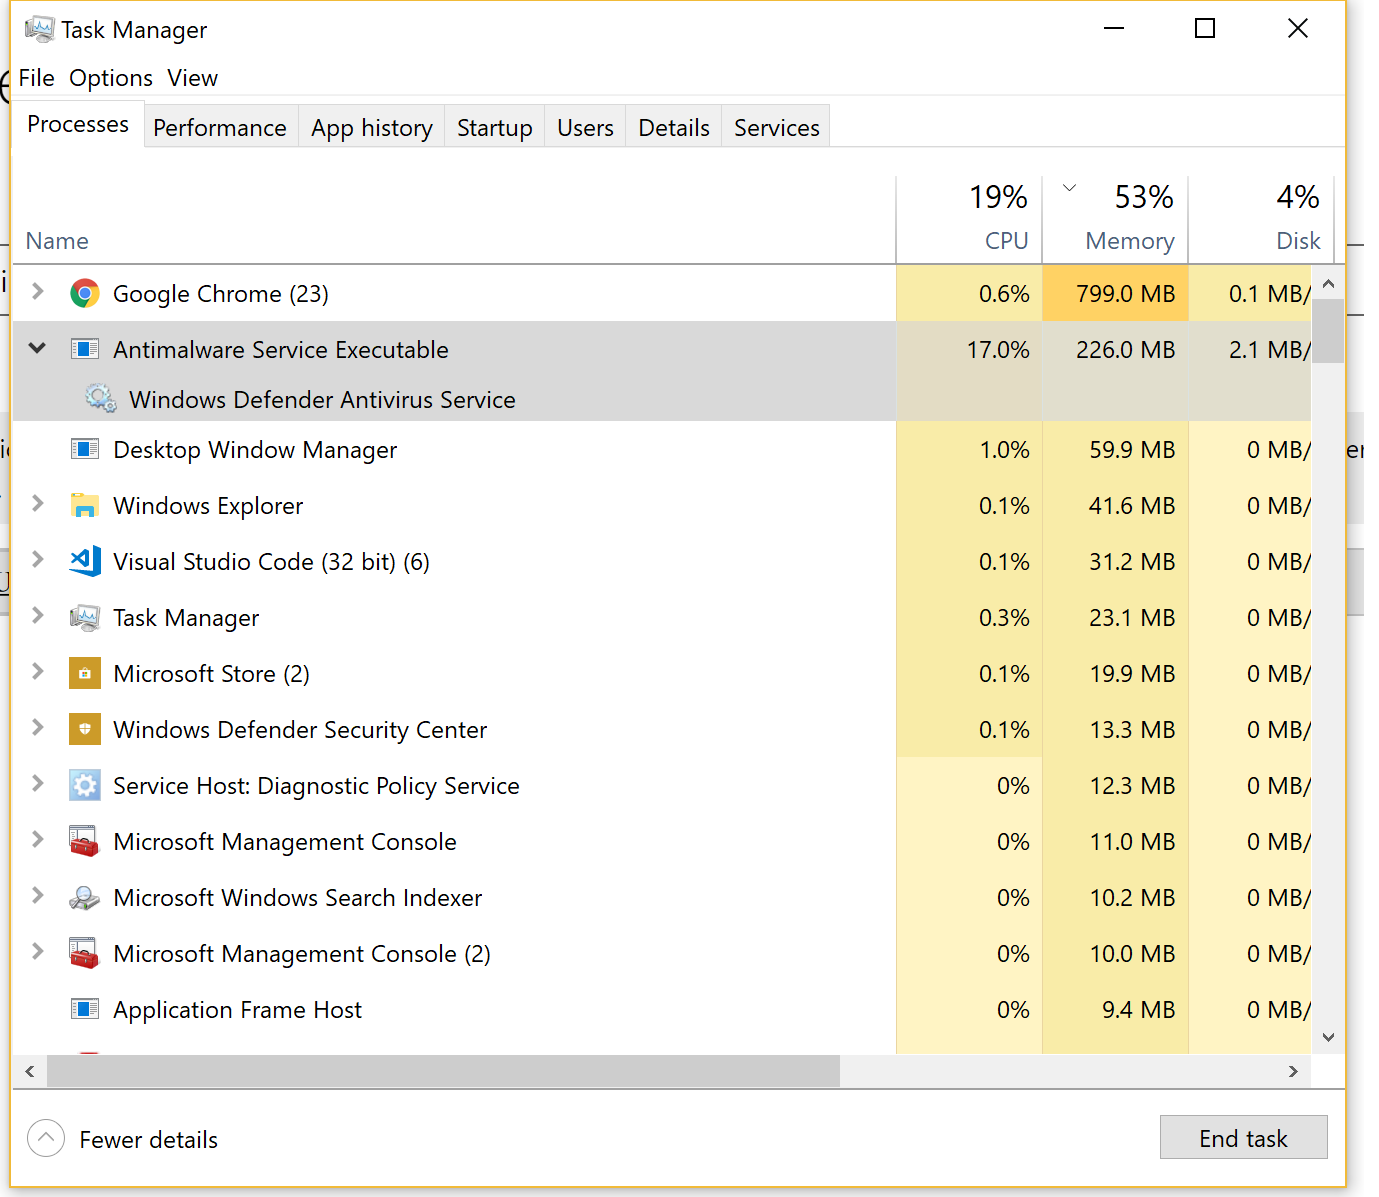The height and width of the screenshot is (1197, 1379).
Task: Collapse the Antimalware Service Executable group
Action: (x=38, y=348)
